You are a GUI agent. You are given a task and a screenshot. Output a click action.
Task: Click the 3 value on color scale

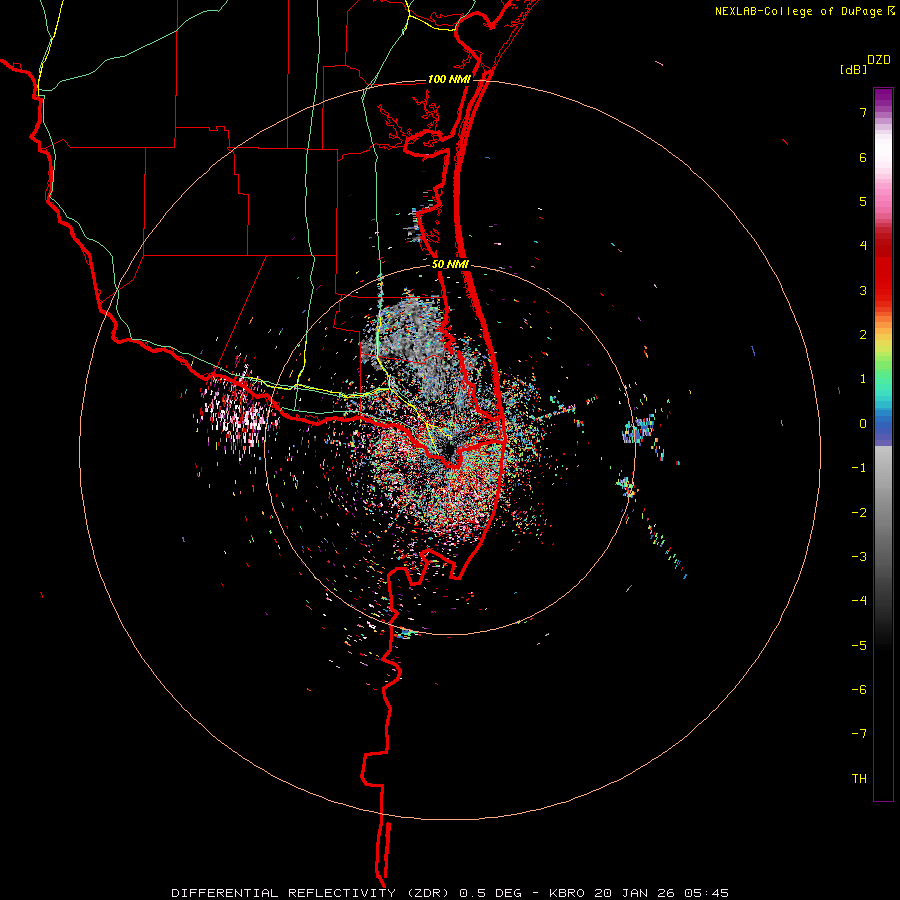click(x=863, y=290)
